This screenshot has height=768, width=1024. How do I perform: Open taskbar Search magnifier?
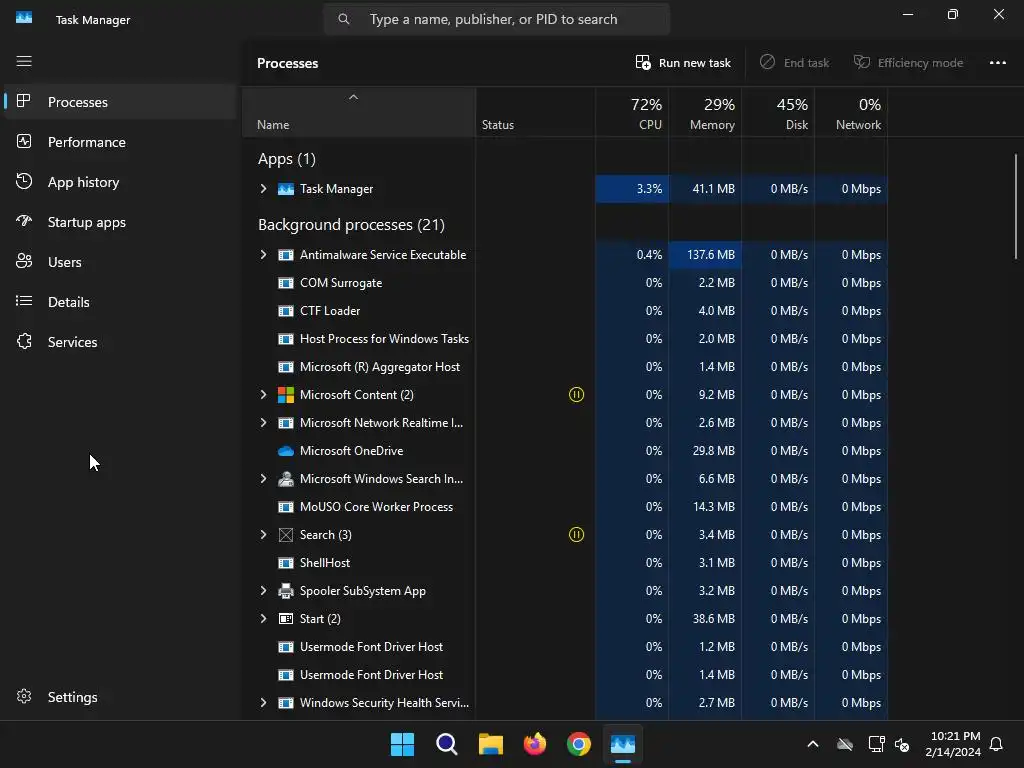447,744
